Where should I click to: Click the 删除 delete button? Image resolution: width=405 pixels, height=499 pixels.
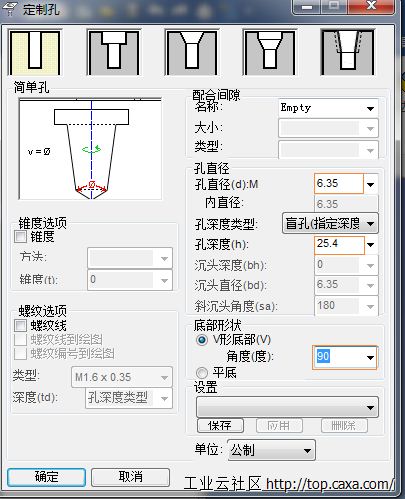pos(344,426)
